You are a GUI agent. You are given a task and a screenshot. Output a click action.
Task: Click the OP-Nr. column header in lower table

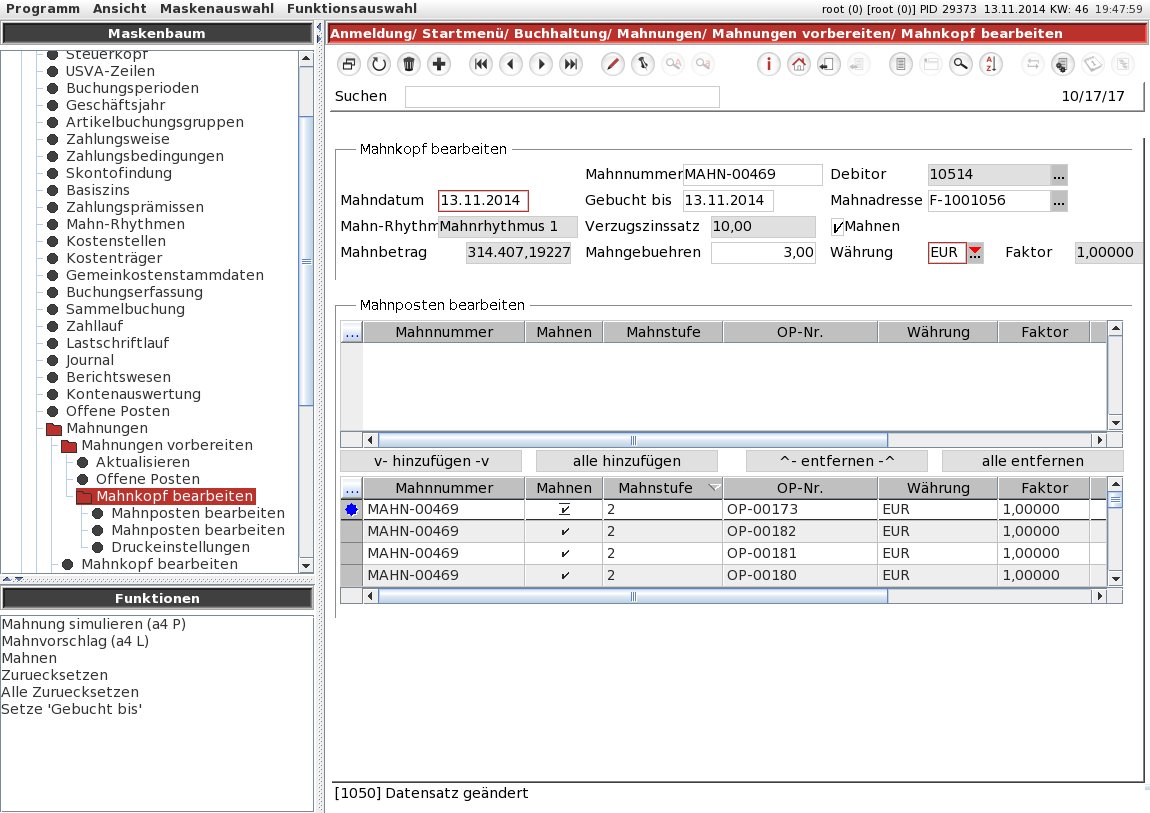coord(800,488)
